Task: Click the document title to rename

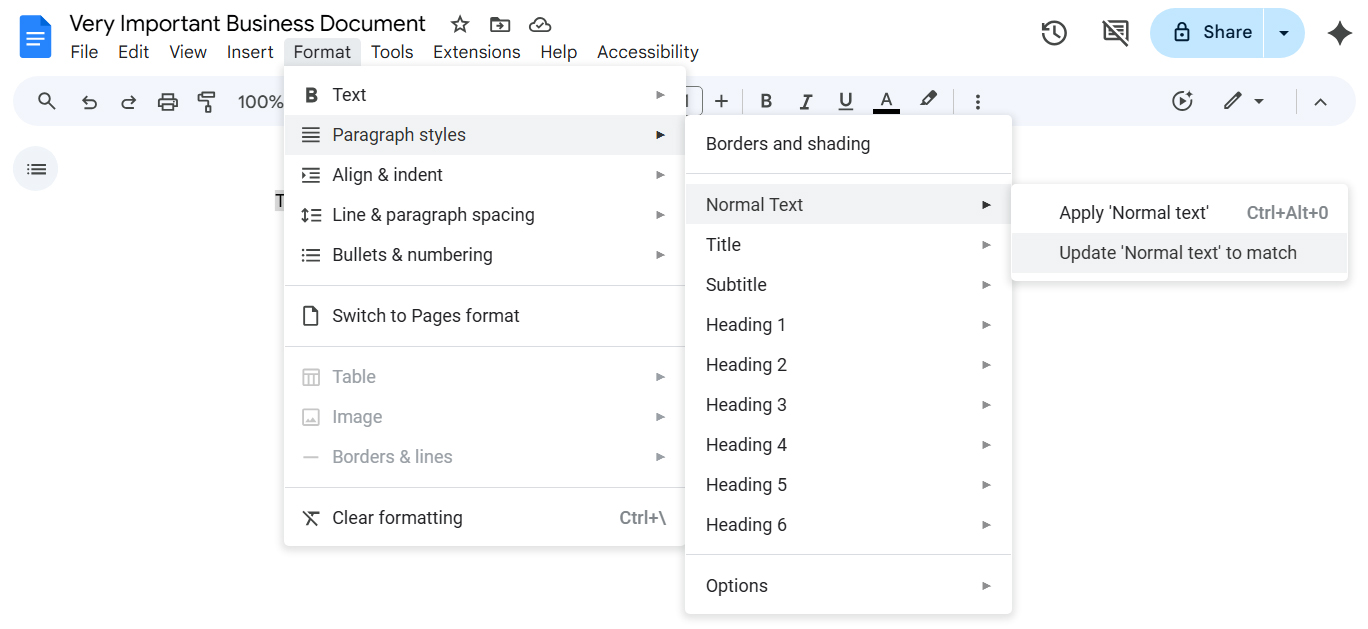Action: point(247,24)
